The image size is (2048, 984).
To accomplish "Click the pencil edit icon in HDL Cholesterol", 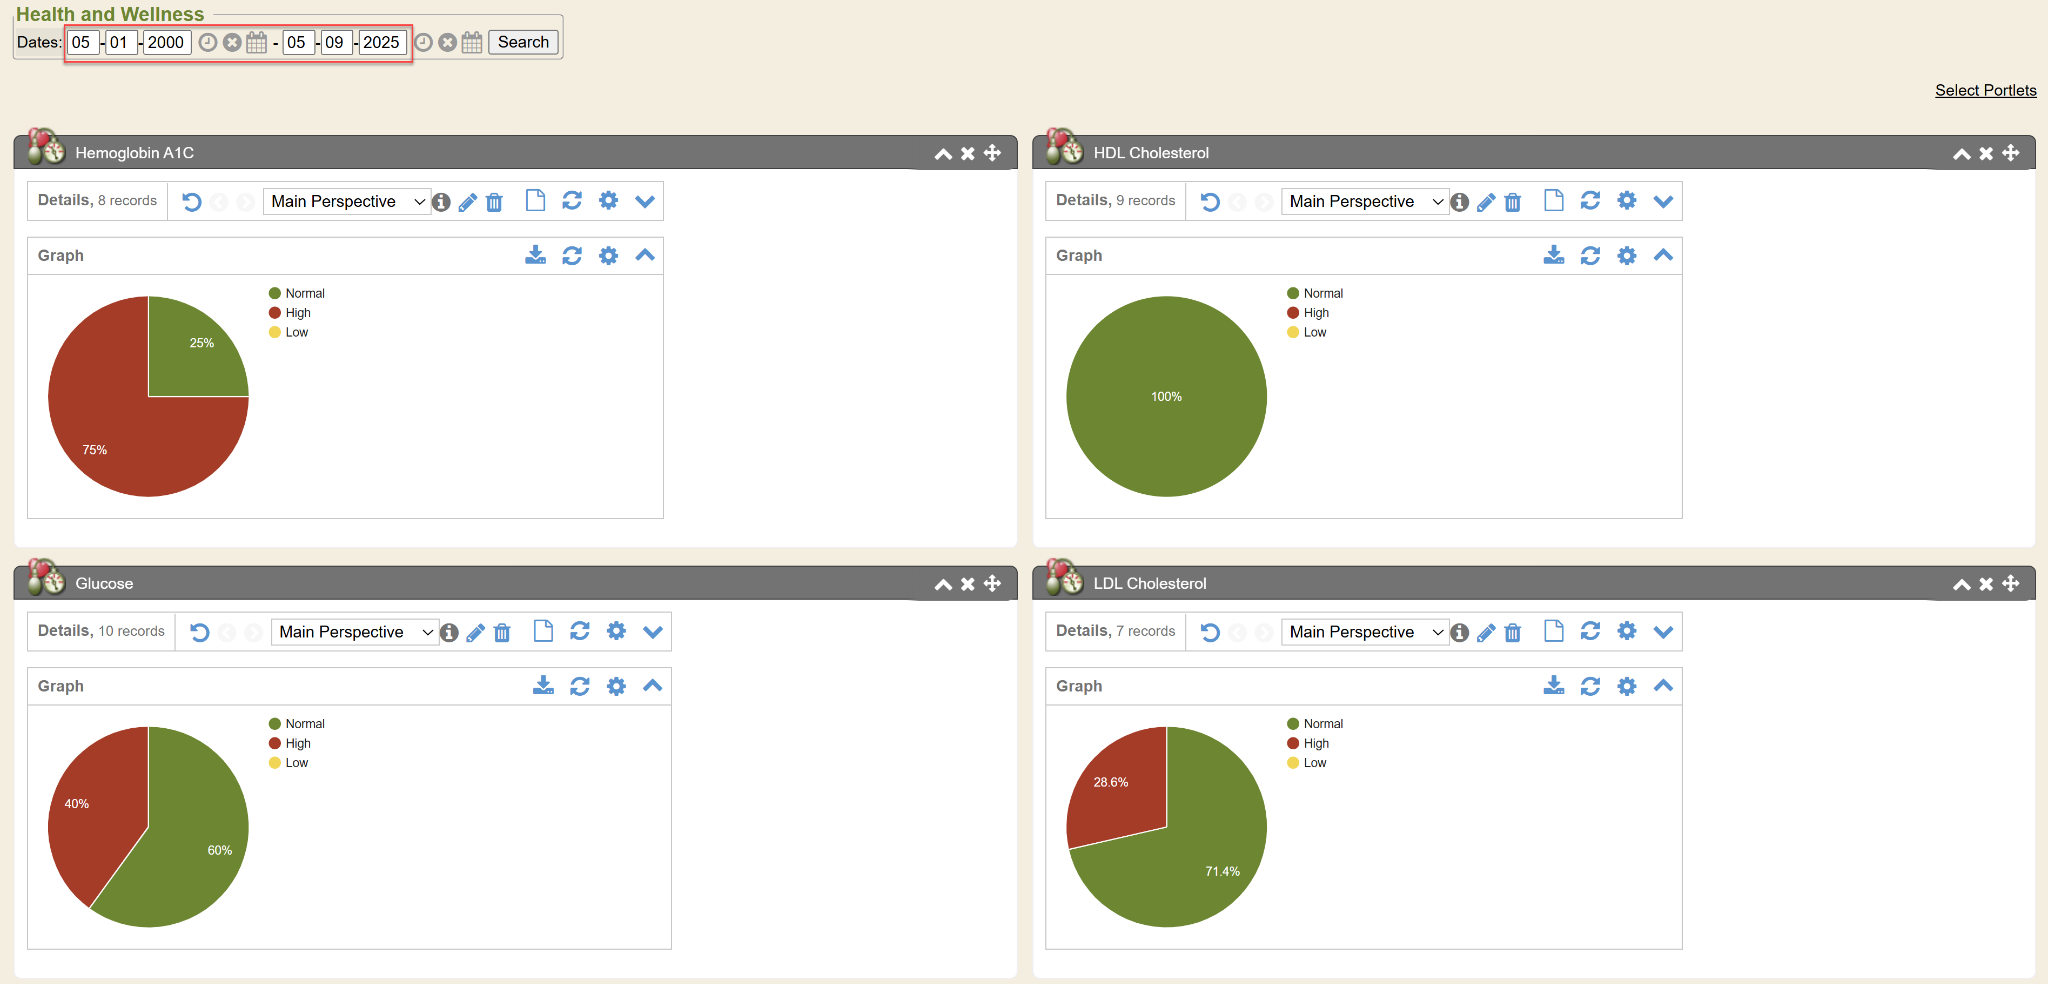I will (x=1486, y=202).
